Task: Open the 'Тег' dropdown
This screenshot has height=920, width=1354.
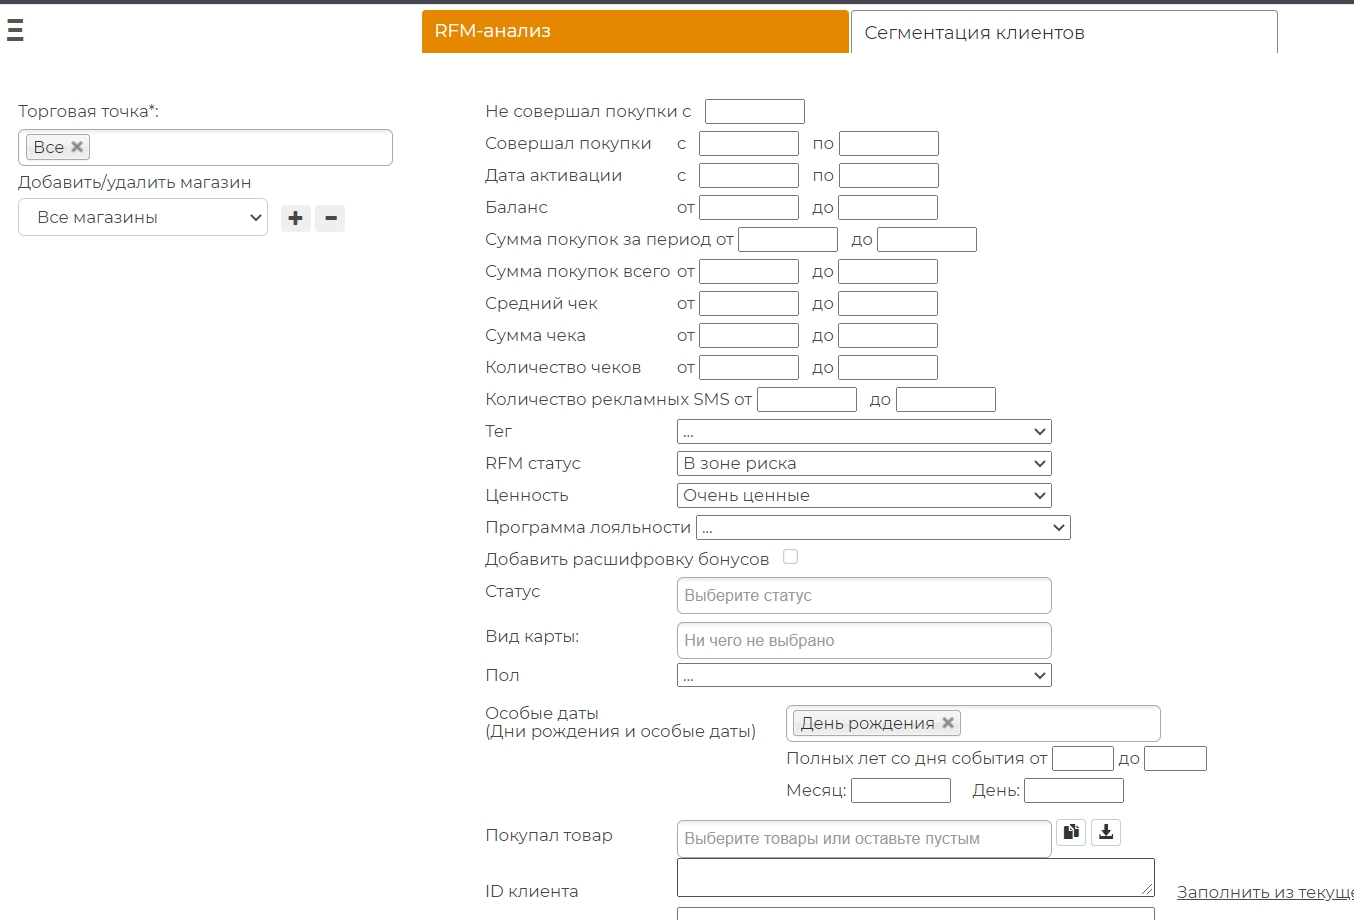Action: (864, 432)
